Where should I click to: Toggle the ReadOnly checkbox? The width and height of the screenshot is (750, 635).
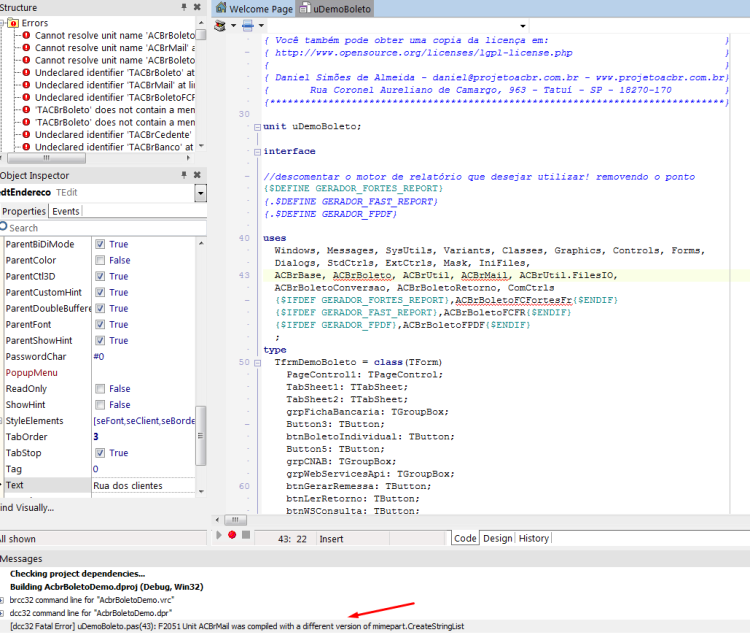click(x=100, y=389)
